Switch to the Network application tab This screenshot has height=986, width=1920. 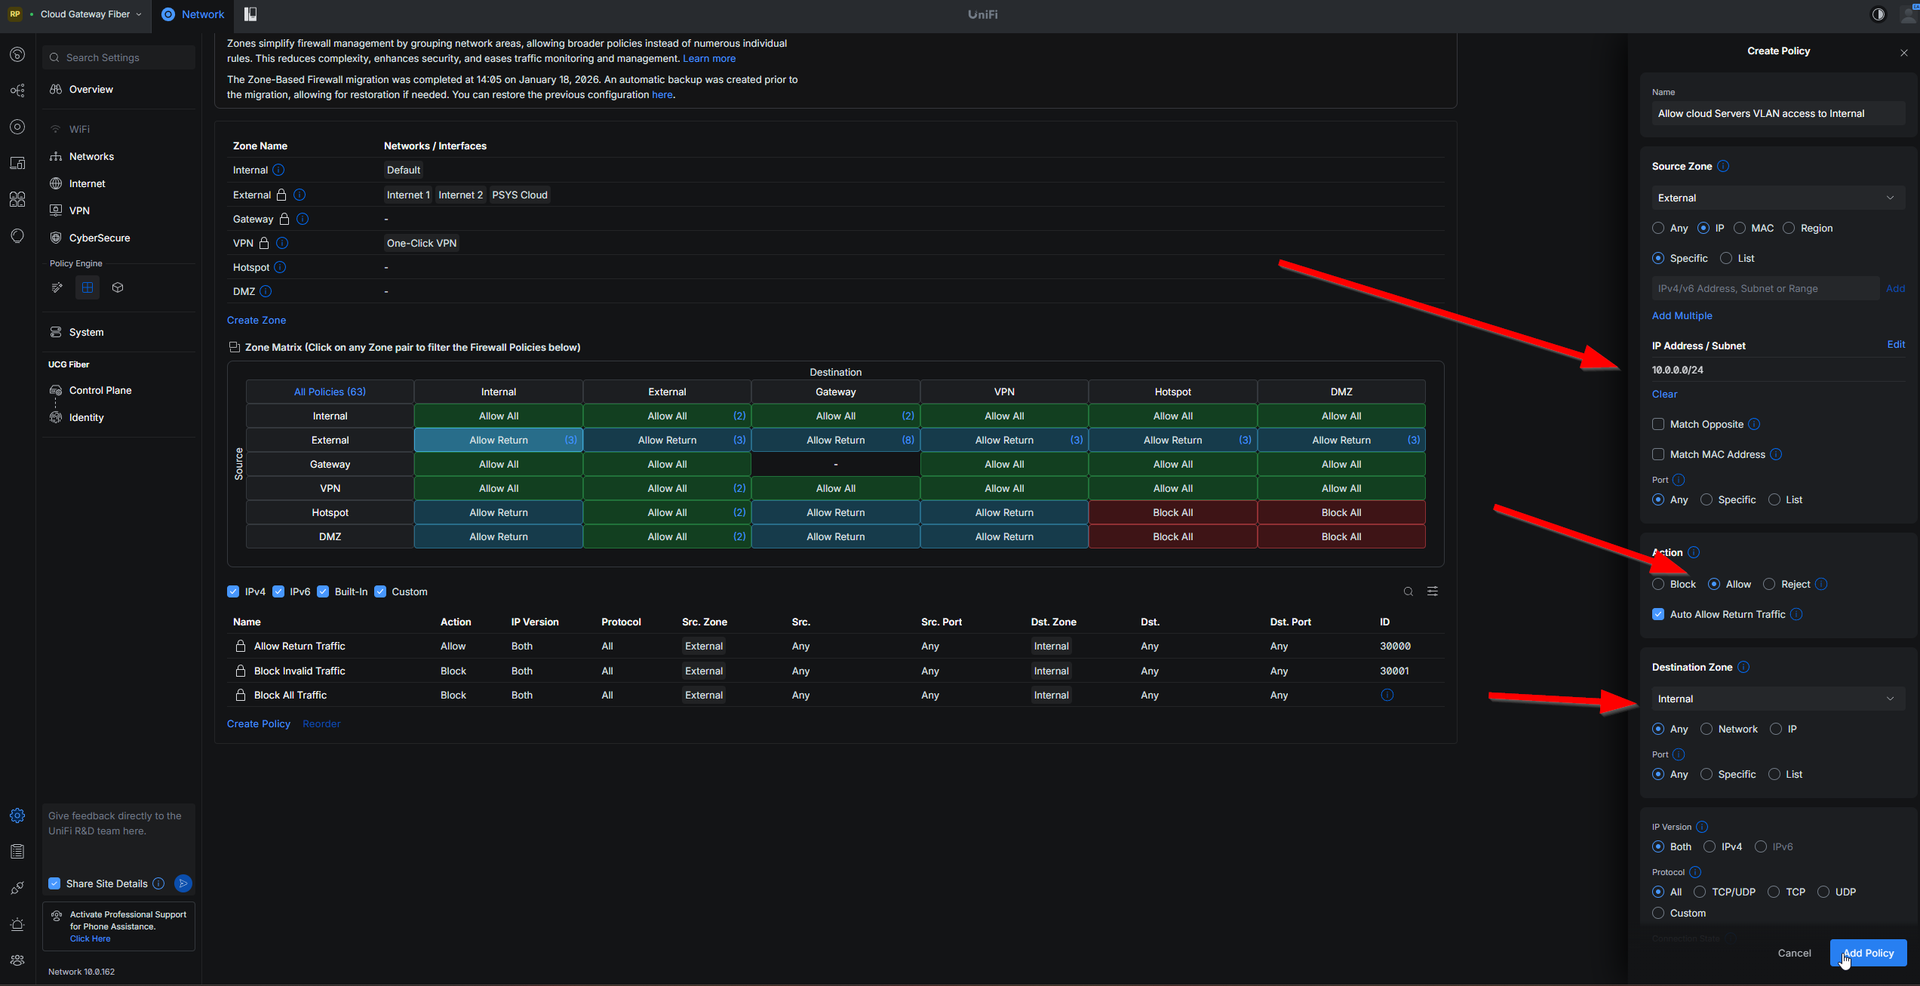(193, 14)
